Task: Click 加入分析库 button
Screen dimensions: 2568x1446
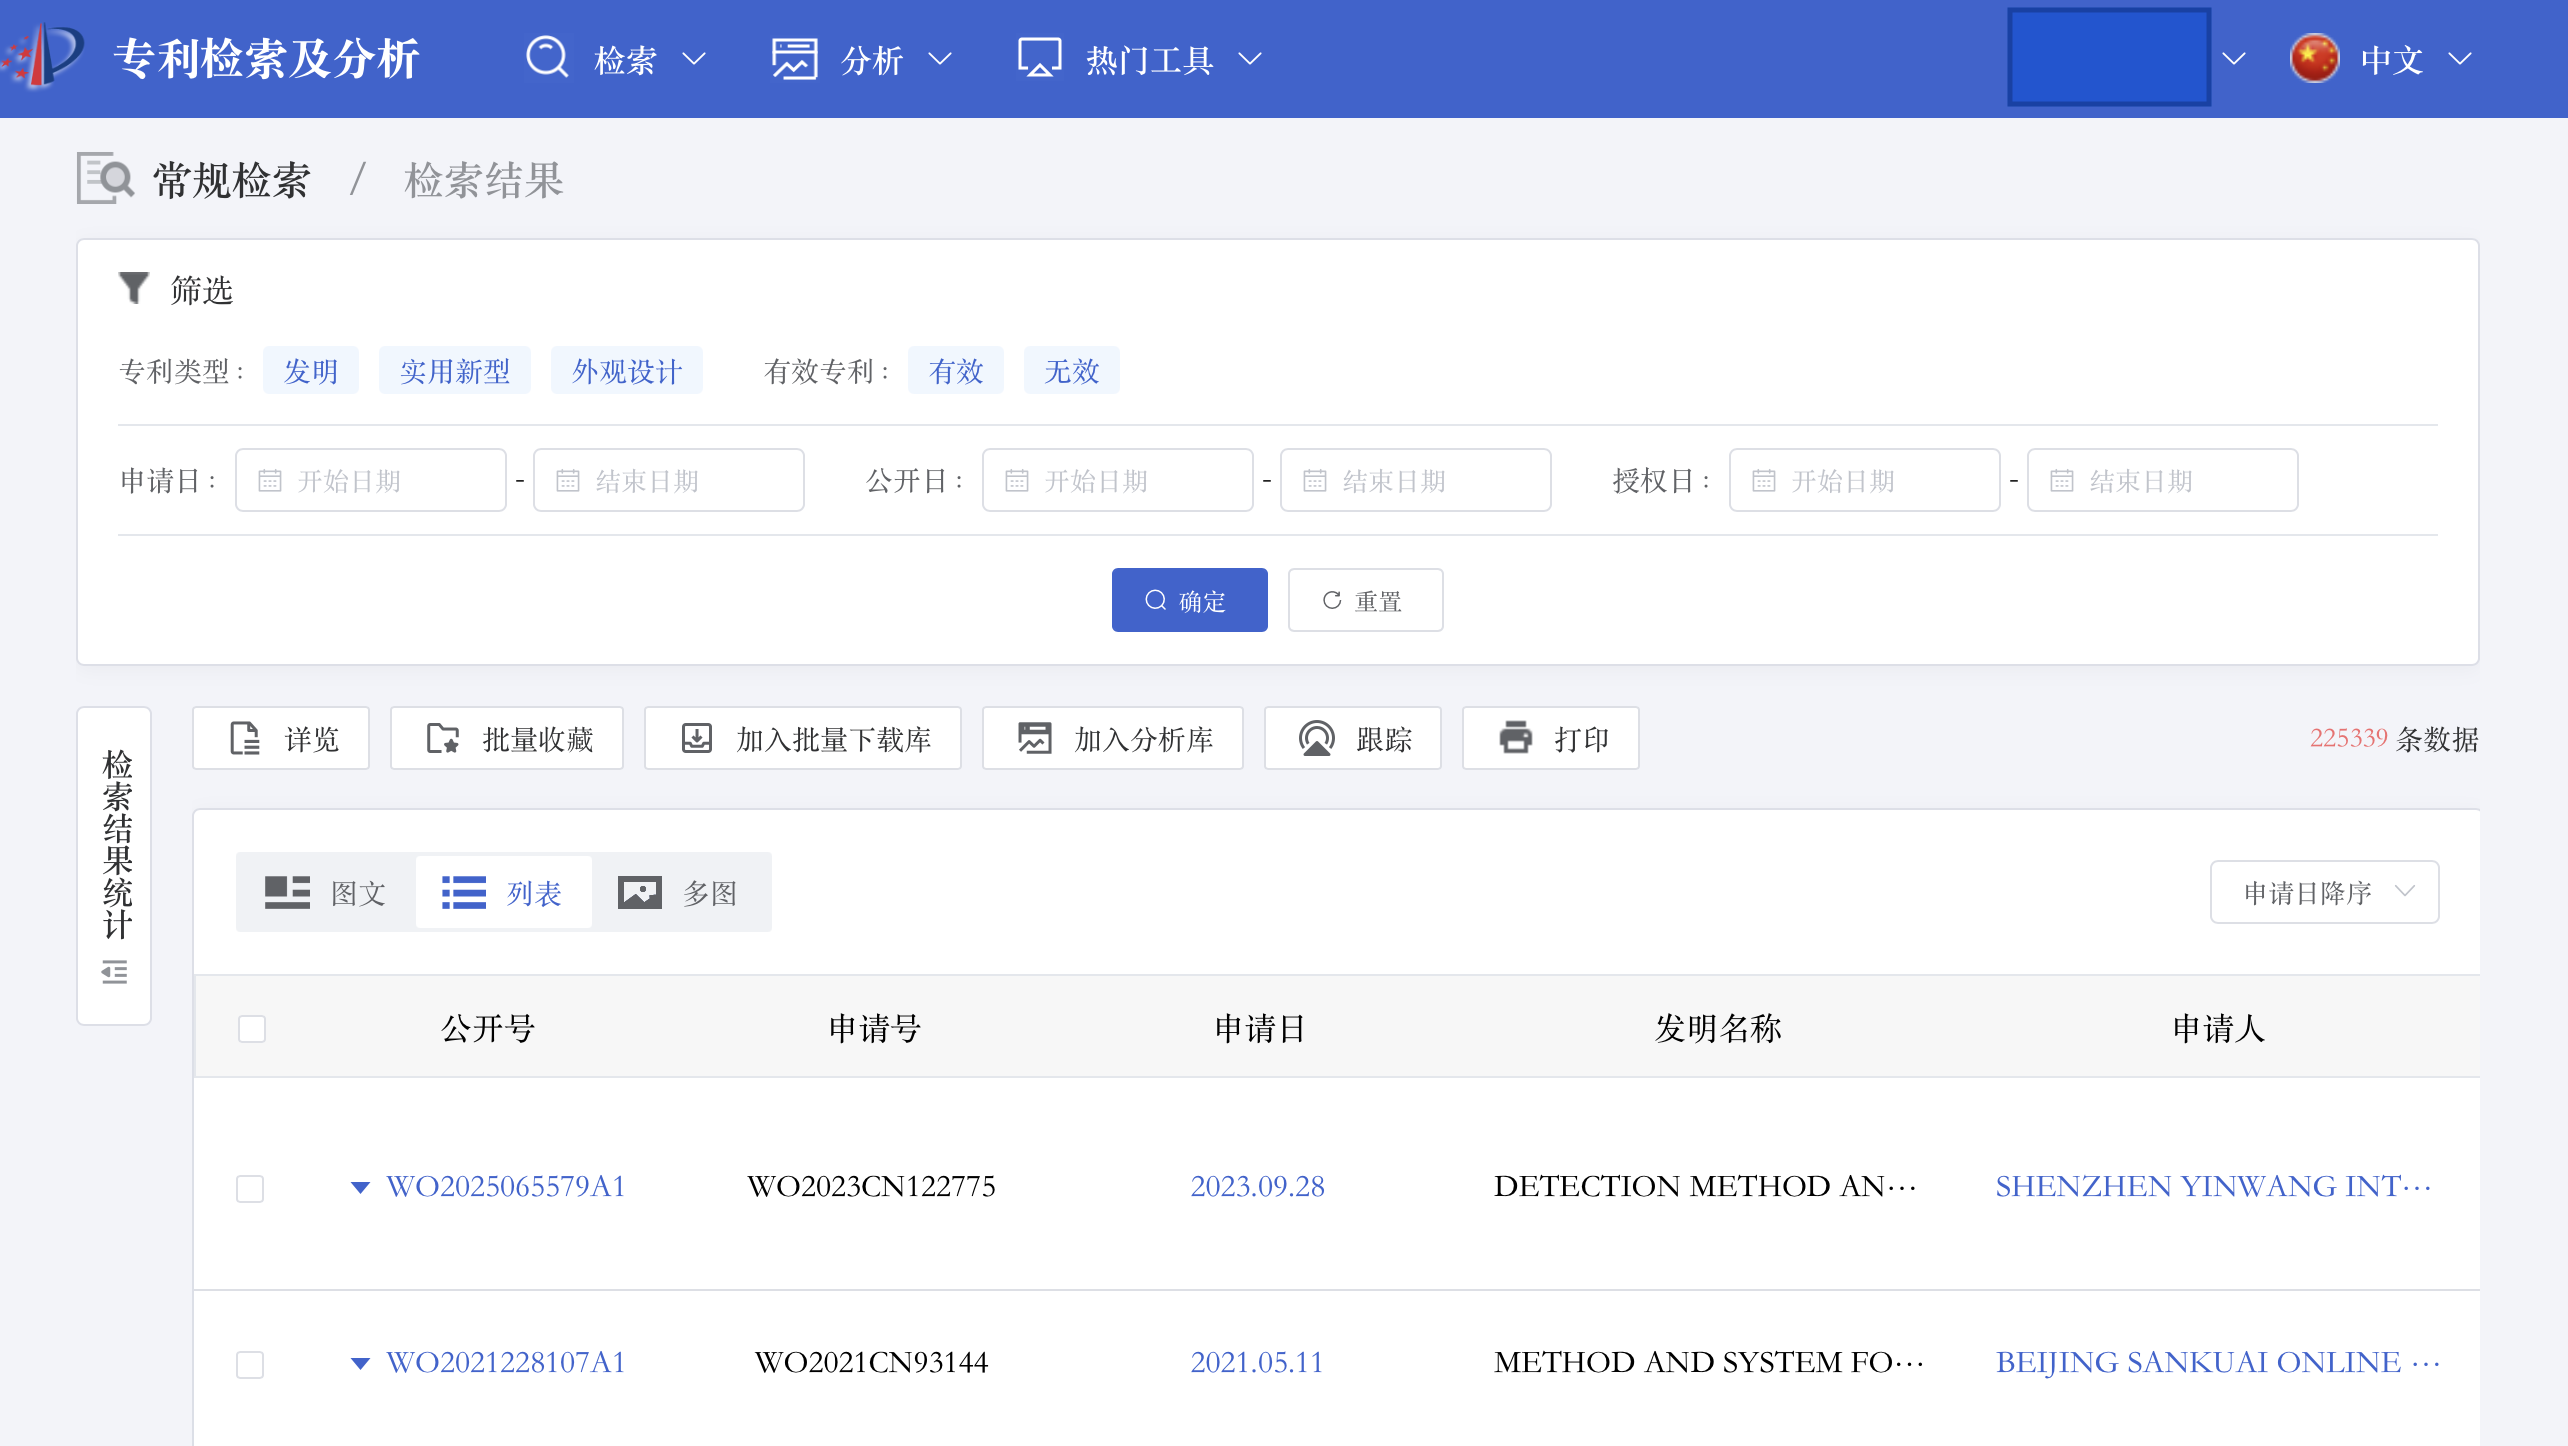Action: (x=1113, y=739)
